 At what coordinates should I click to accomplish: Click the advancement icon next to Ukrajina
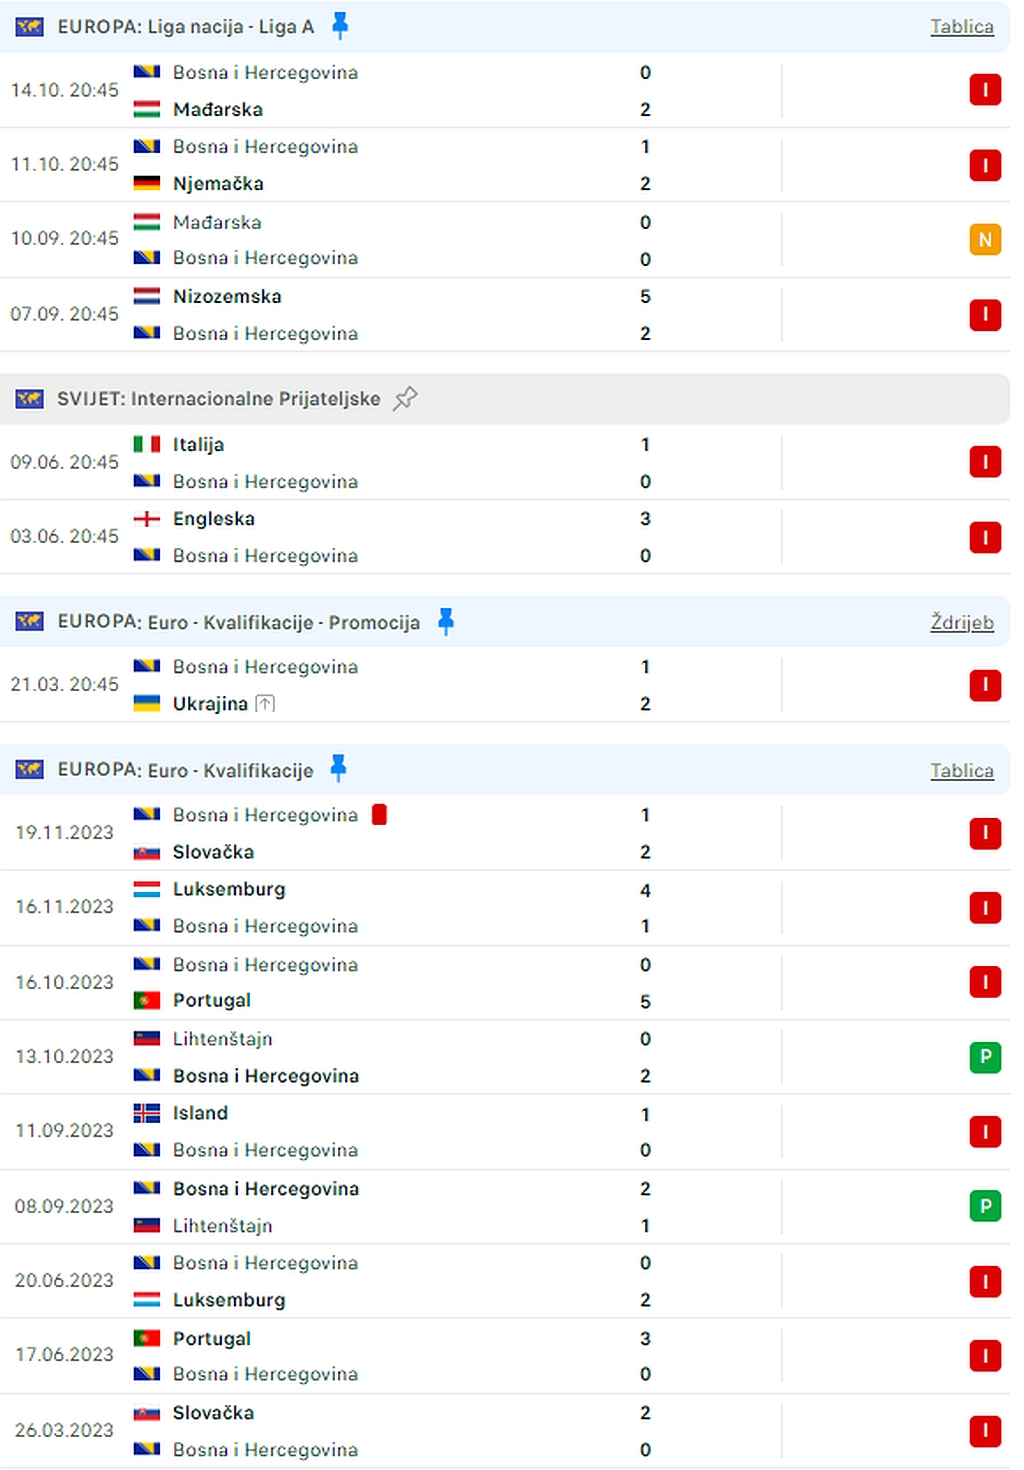pos(265,704)
